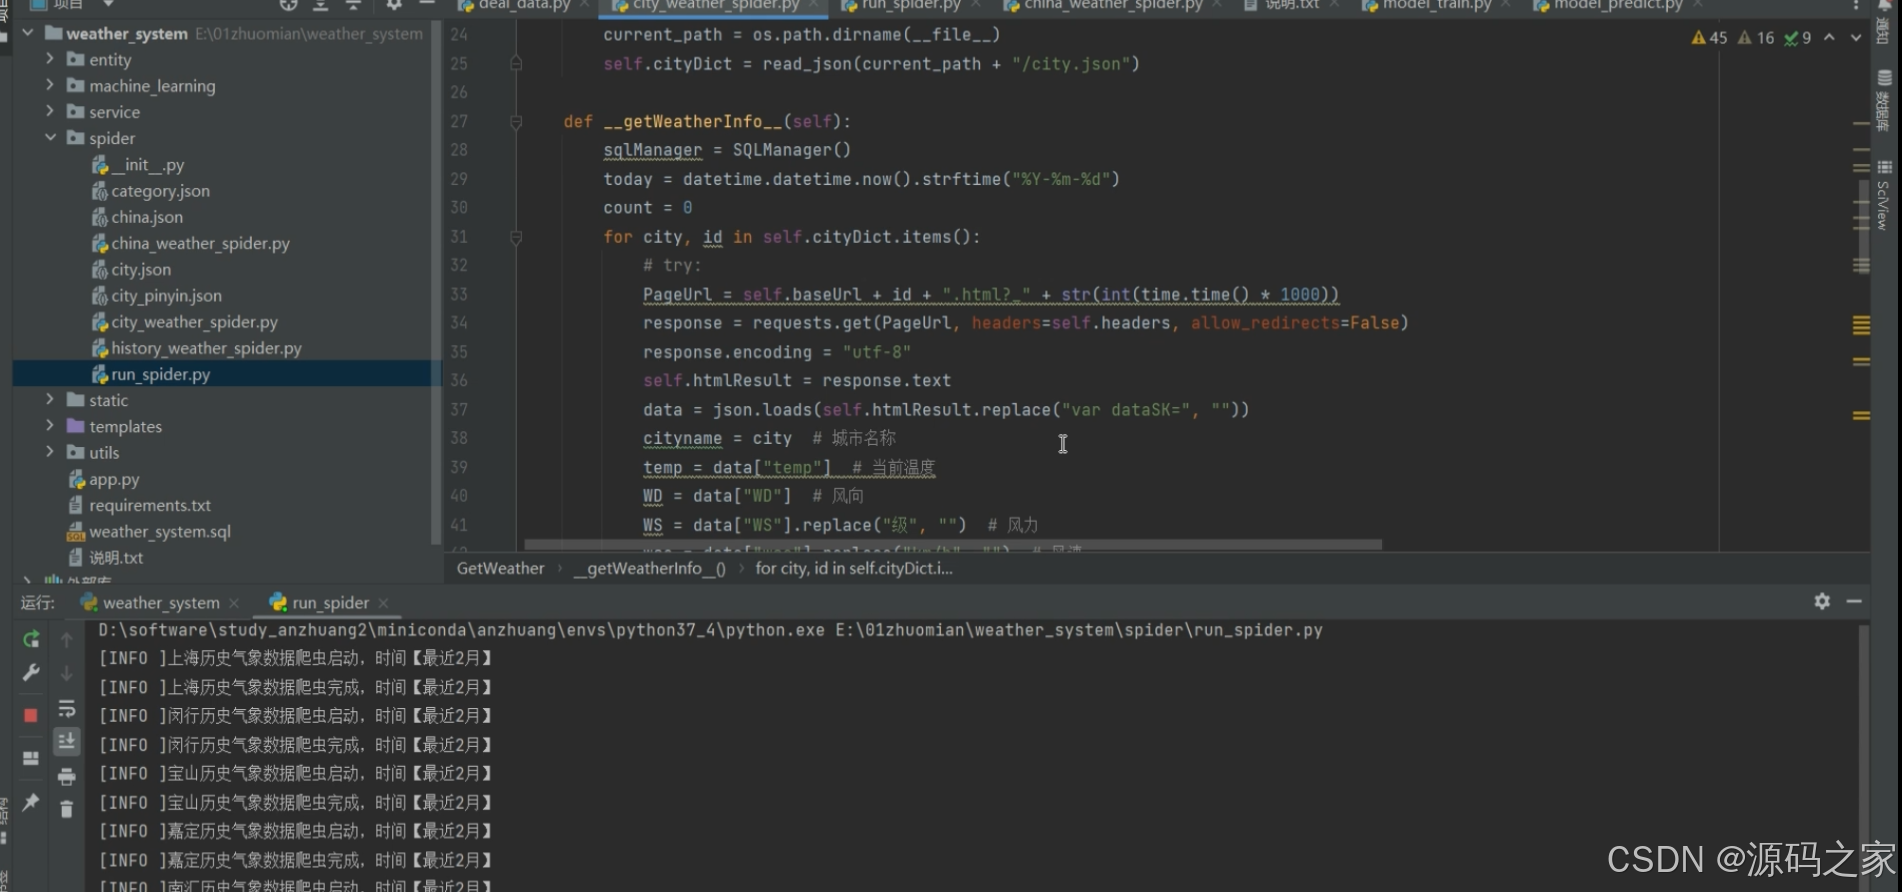Open the wrench settings in Run panel

coord(31,673)
